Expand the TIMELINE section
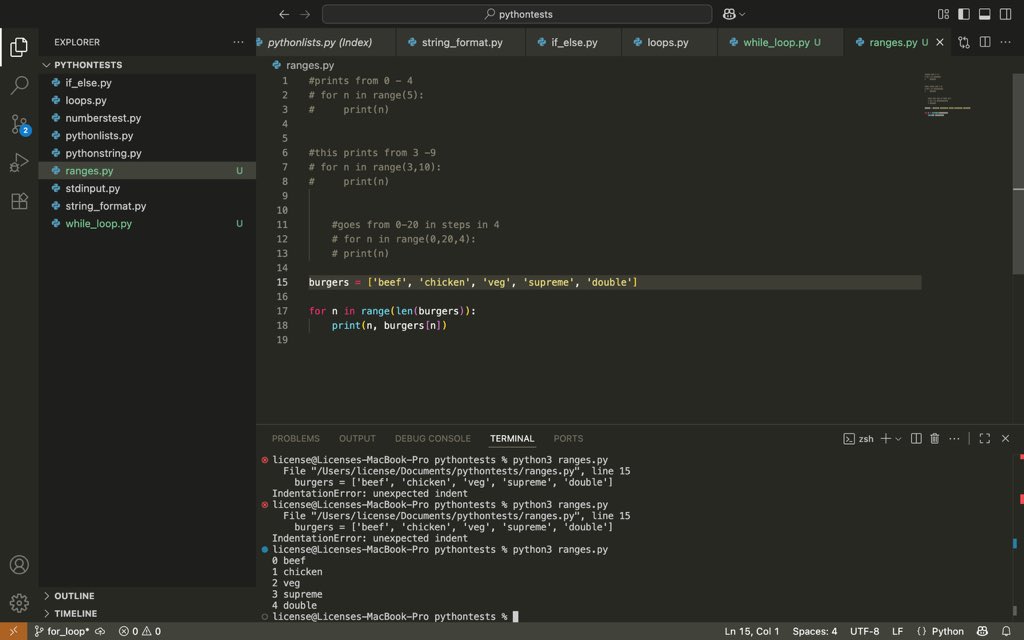Screen dimensions: 1024x640 [148, 613]
